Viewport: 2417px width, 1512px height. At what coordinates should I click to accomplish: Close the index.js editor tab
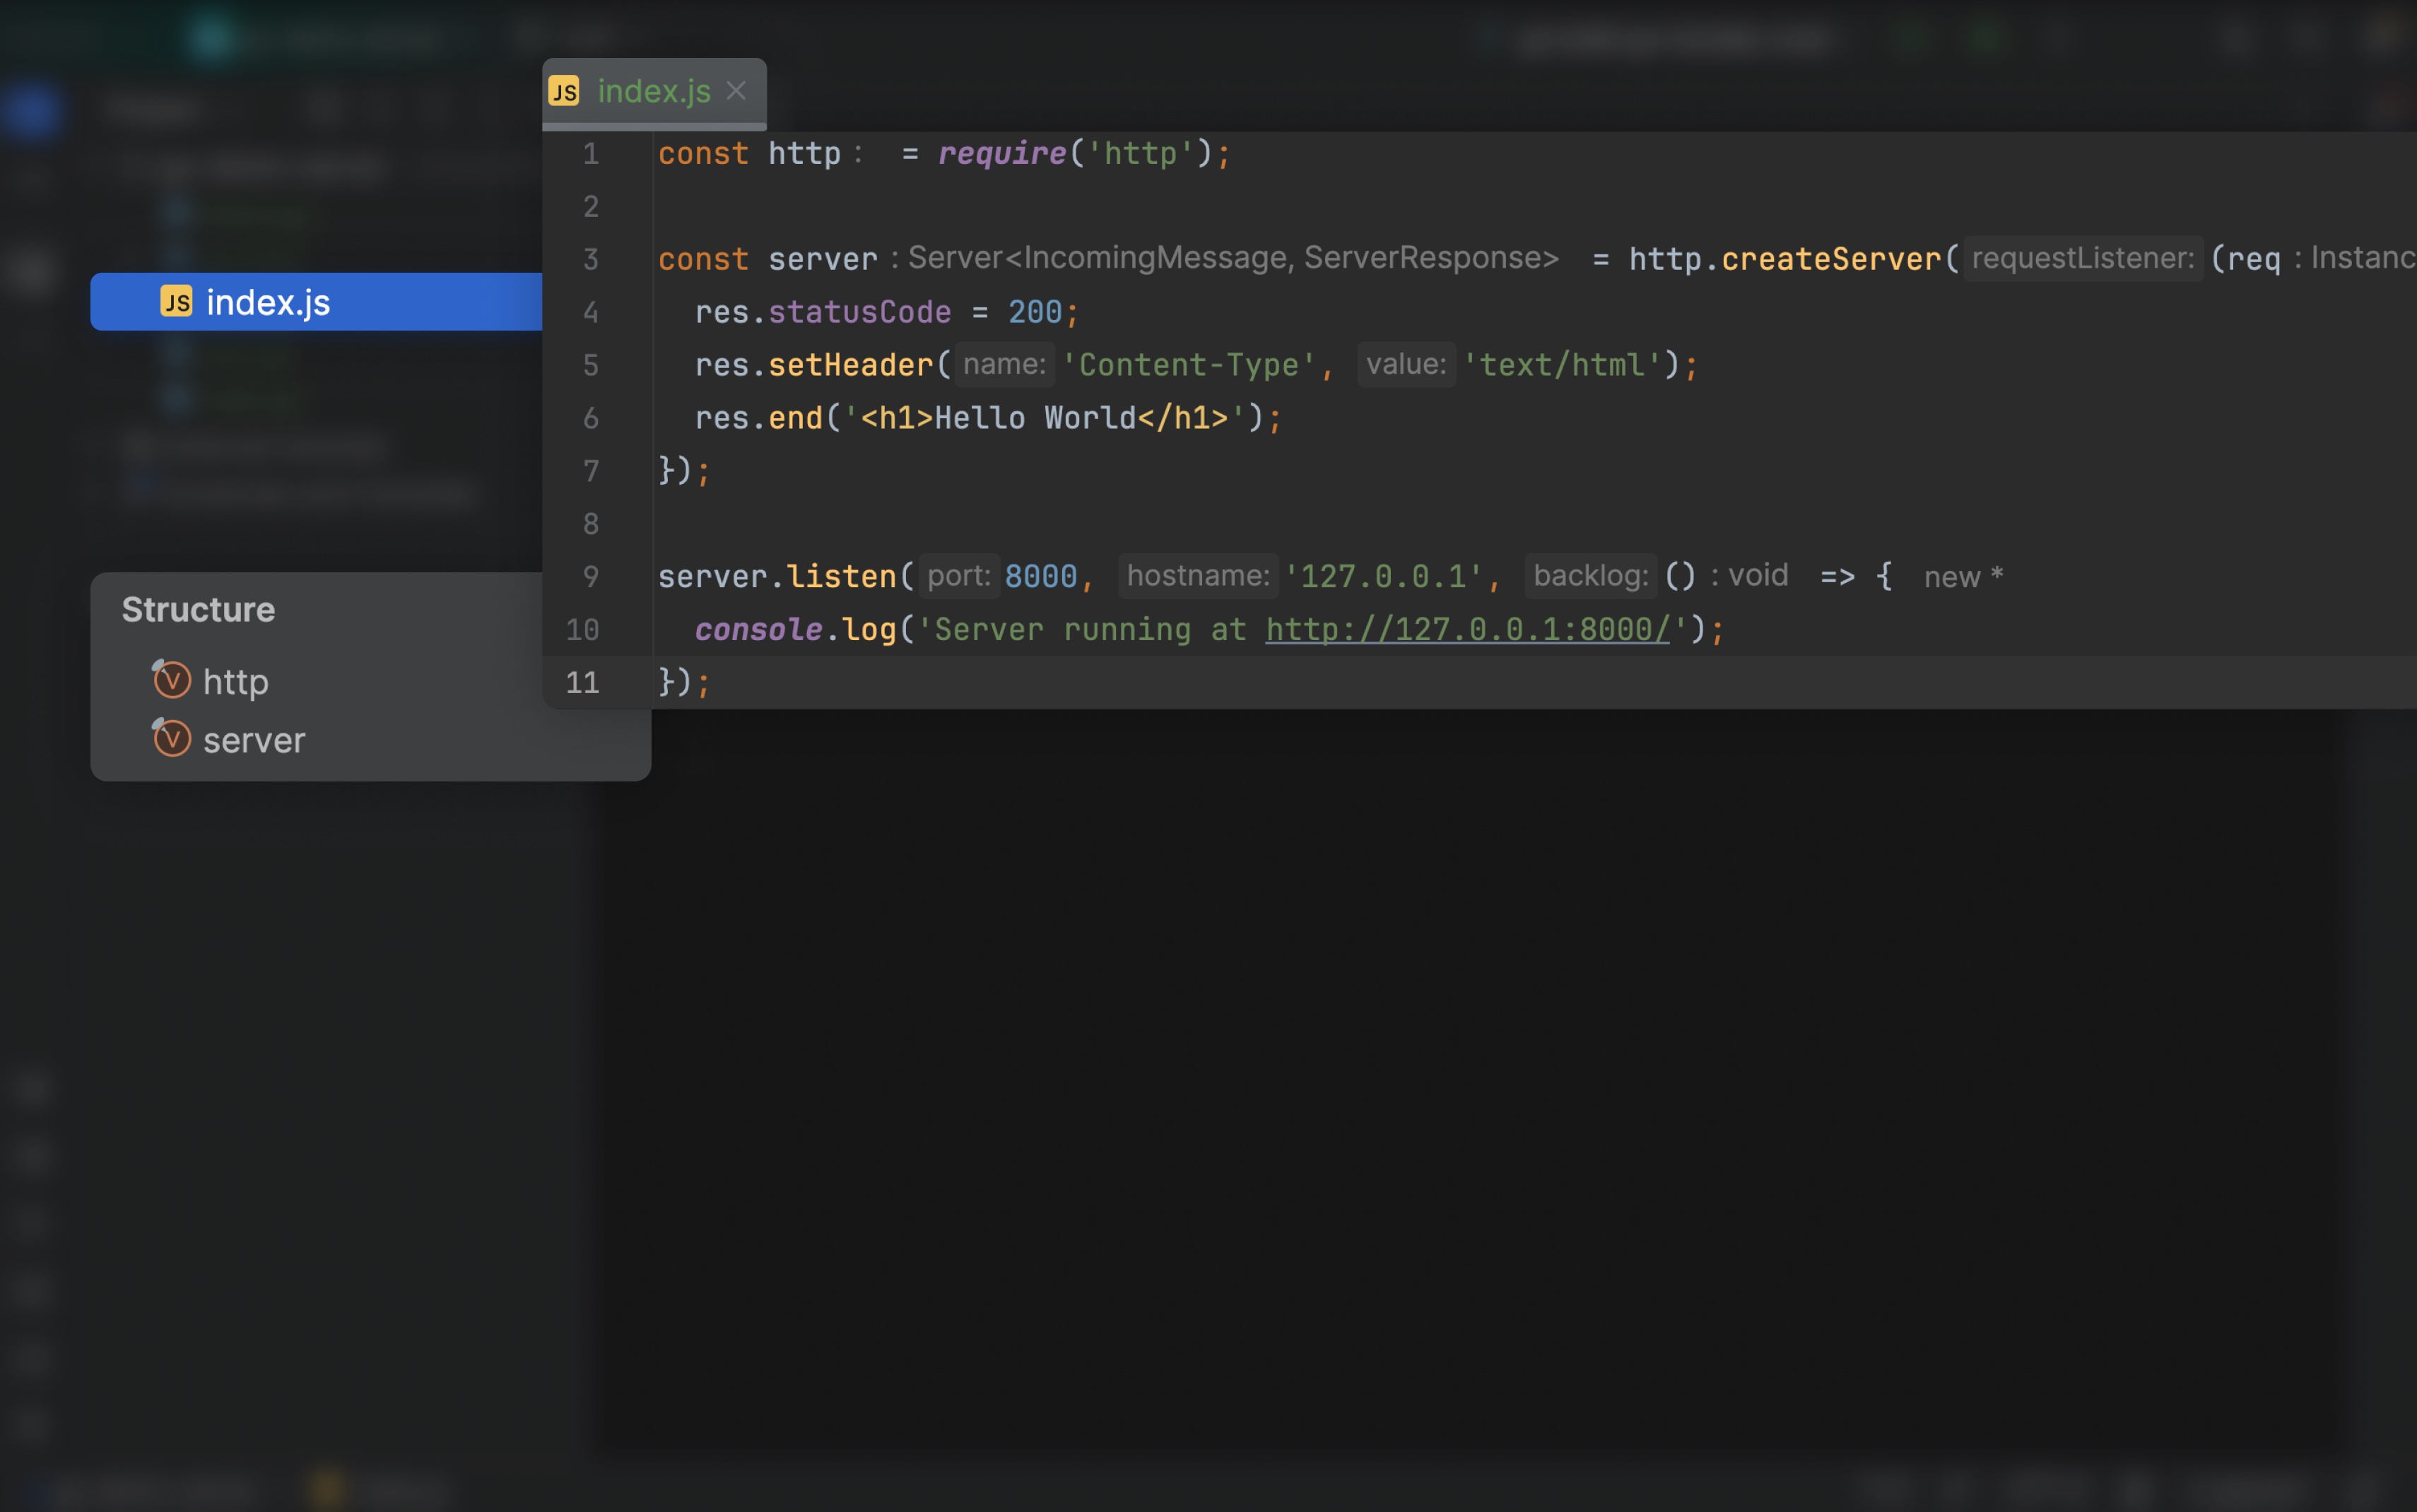pyautogui.click(x=736, y=91)
